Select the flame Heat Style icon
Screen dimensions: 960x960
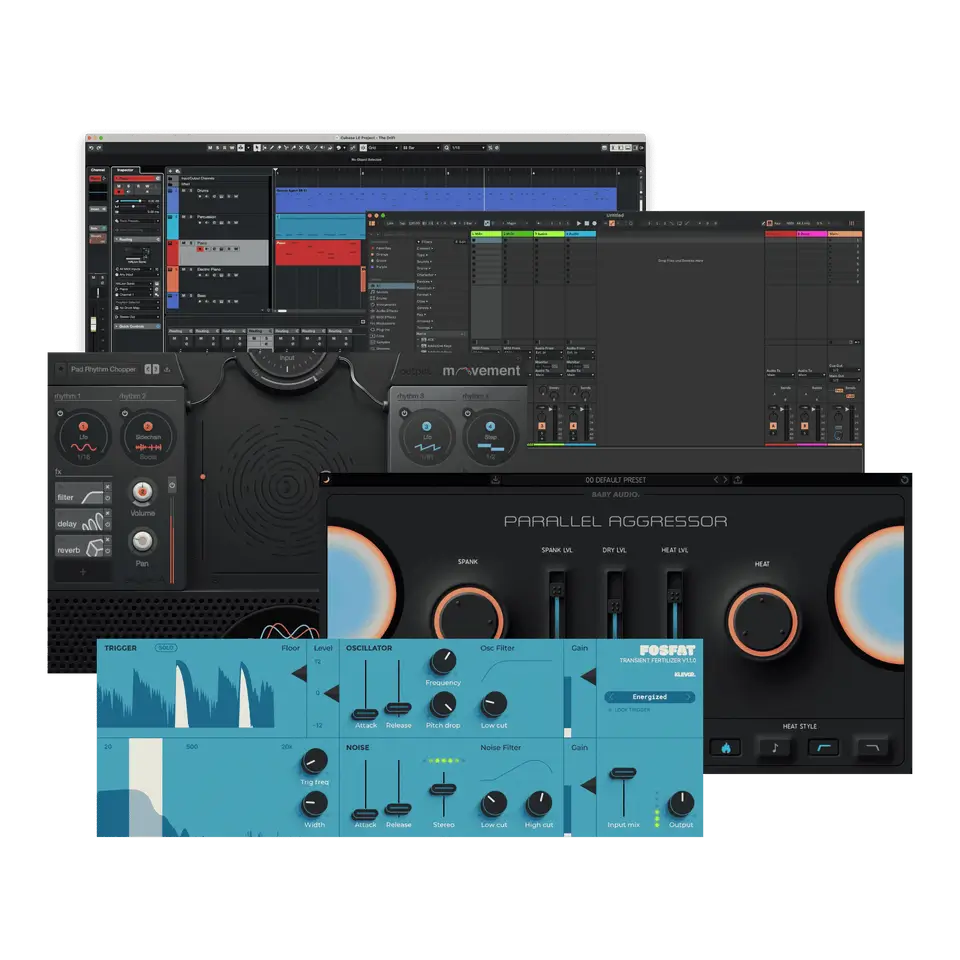point(725,747)
